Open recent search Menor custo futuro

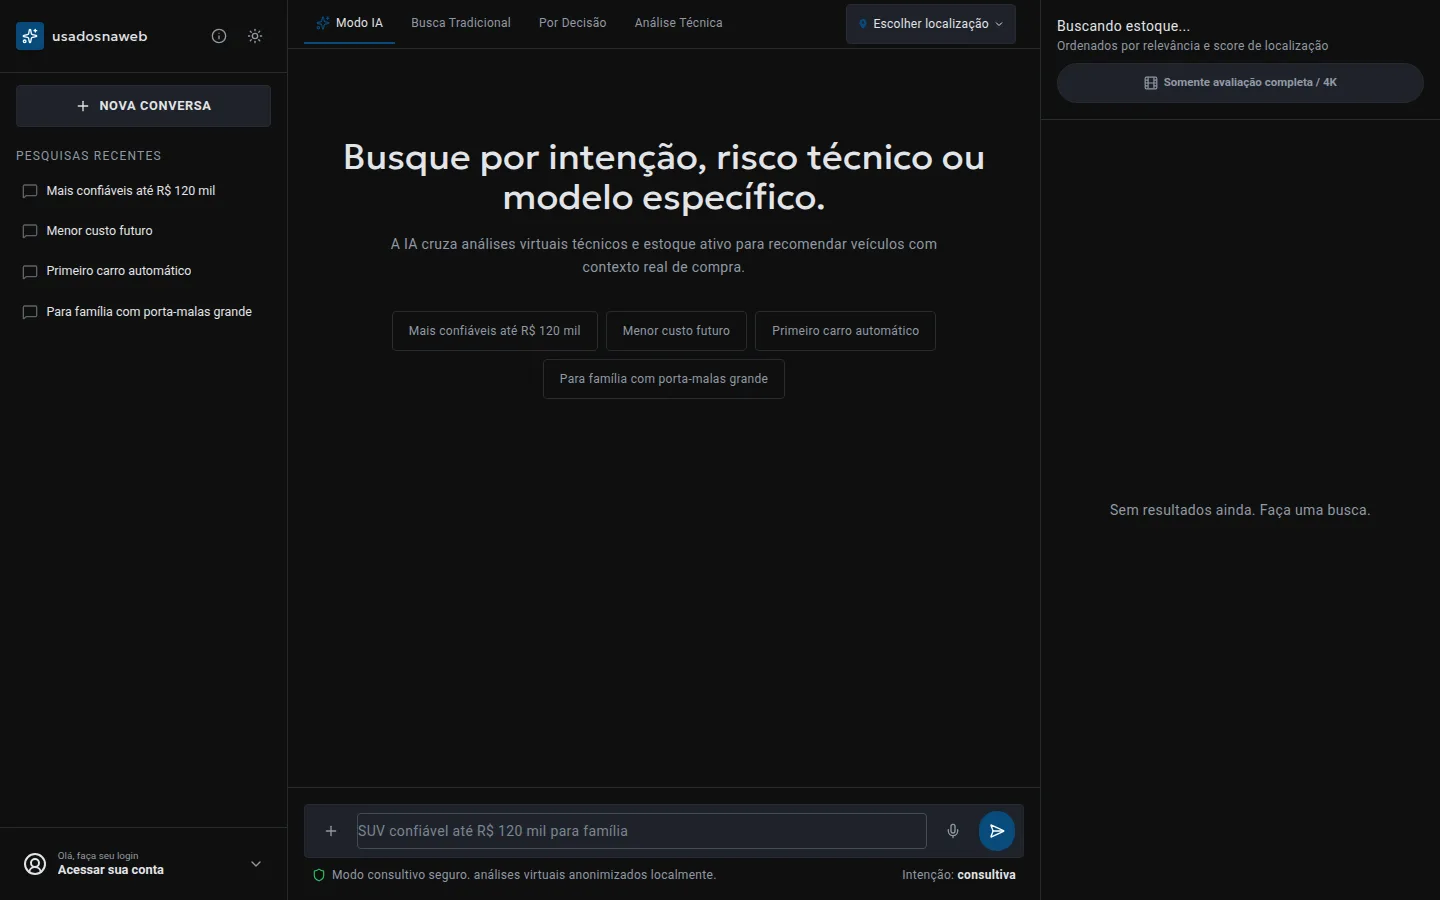pyautogui.click(x=143, y=231)
